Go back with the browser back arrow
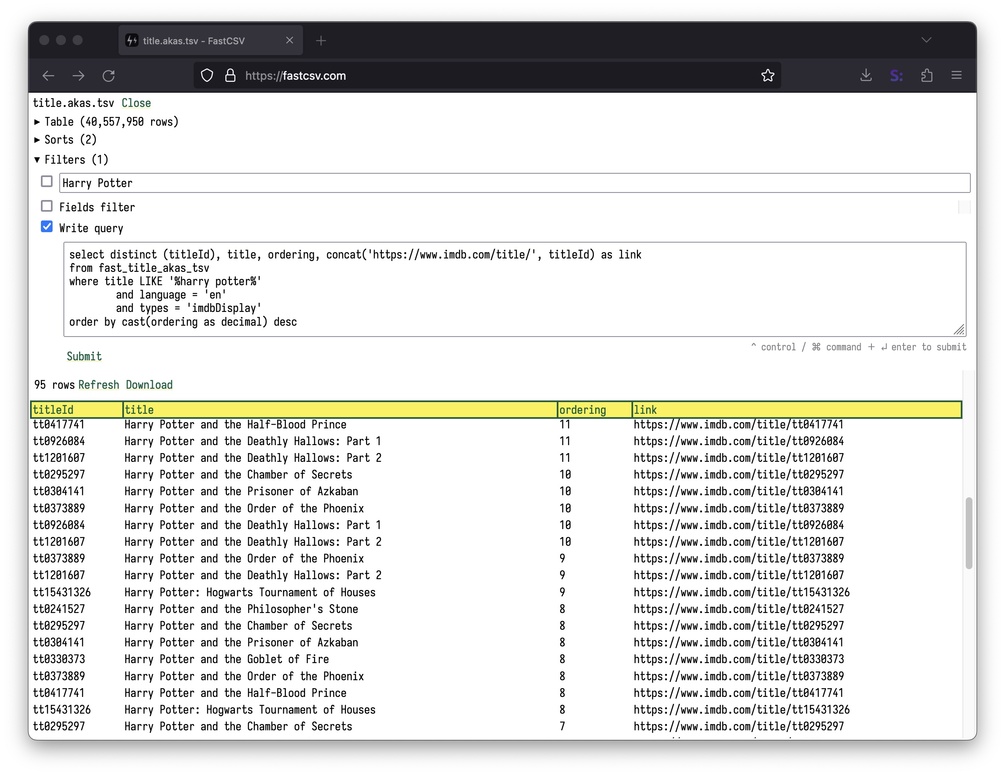 [x=48, y=76]
